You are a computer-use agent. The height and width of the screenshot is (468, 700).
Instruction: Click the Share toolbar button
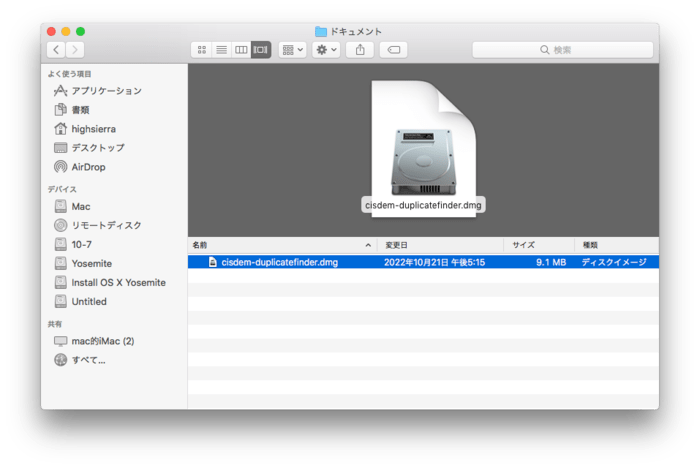point(360,50)
